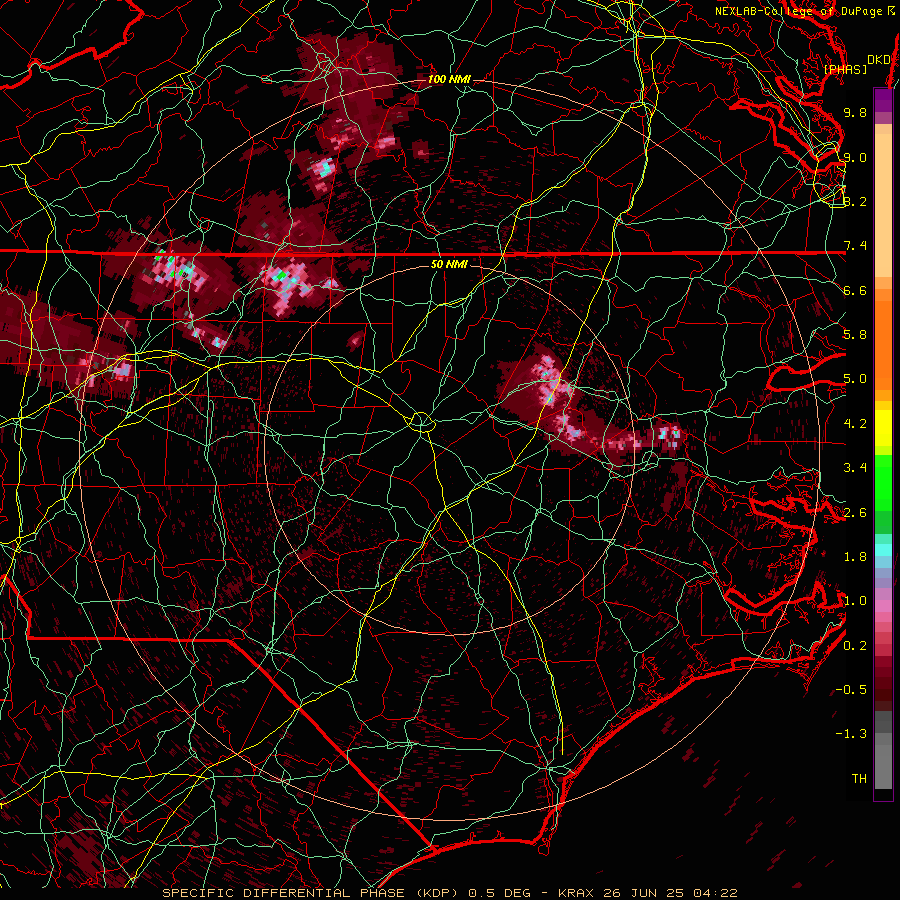Click the 7.4 scale value
This screenshot has height=900, width=900.
pyautogui.click(x=855, y=246)
